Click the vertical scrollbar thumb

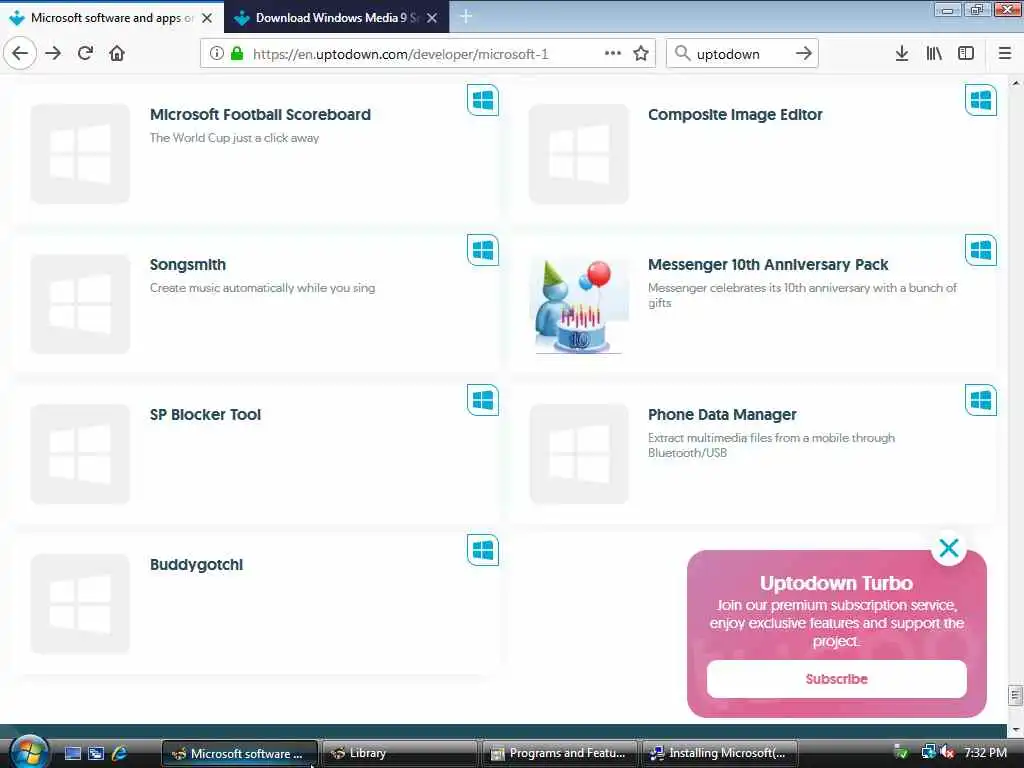pyautogui.click(x=1016, y=695)
